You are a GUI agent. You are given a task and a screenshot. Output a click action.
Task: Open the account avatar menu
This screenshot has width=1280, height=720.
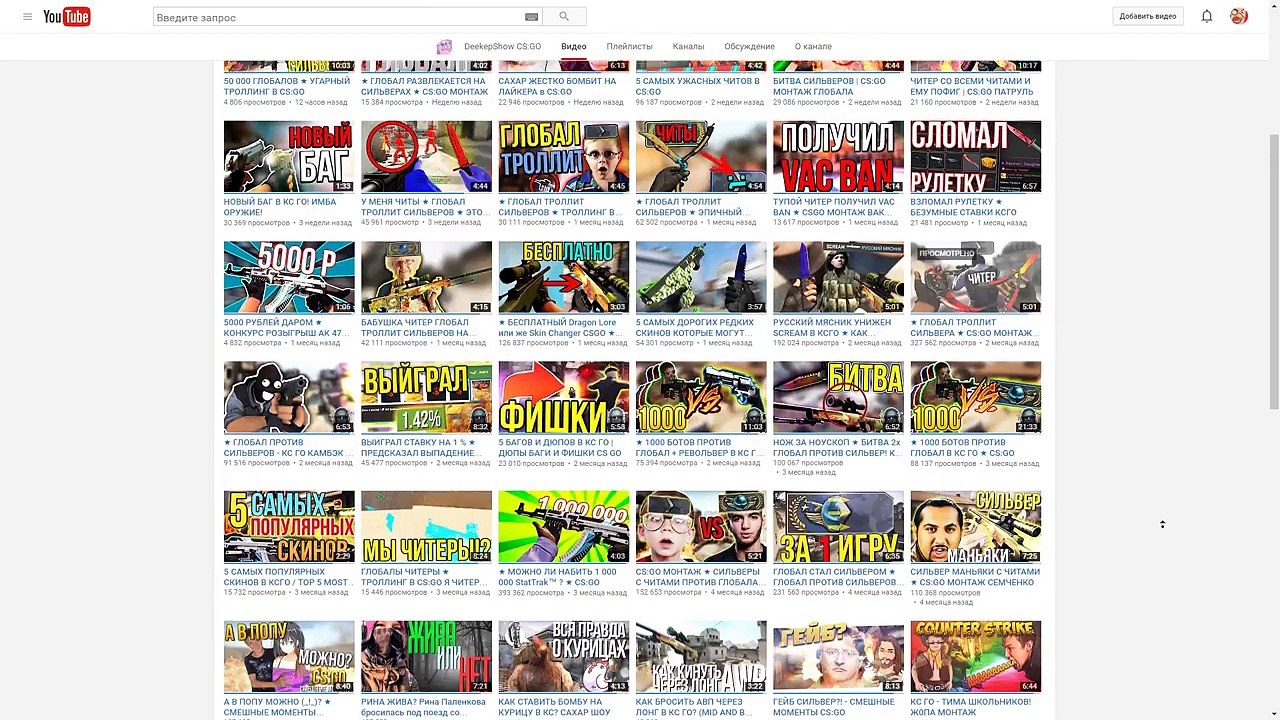pos(1239,17)
